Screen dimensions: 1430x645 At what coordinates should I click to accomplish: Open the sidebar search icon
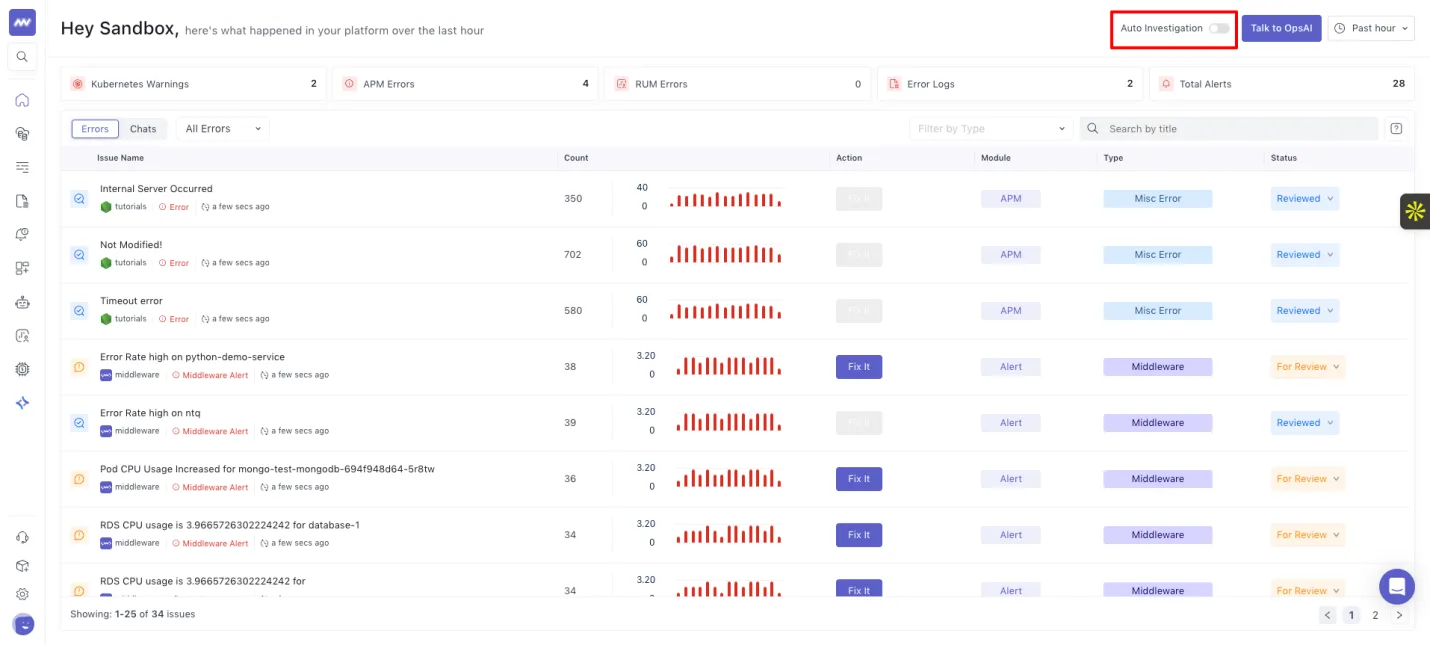coord(22,57)
